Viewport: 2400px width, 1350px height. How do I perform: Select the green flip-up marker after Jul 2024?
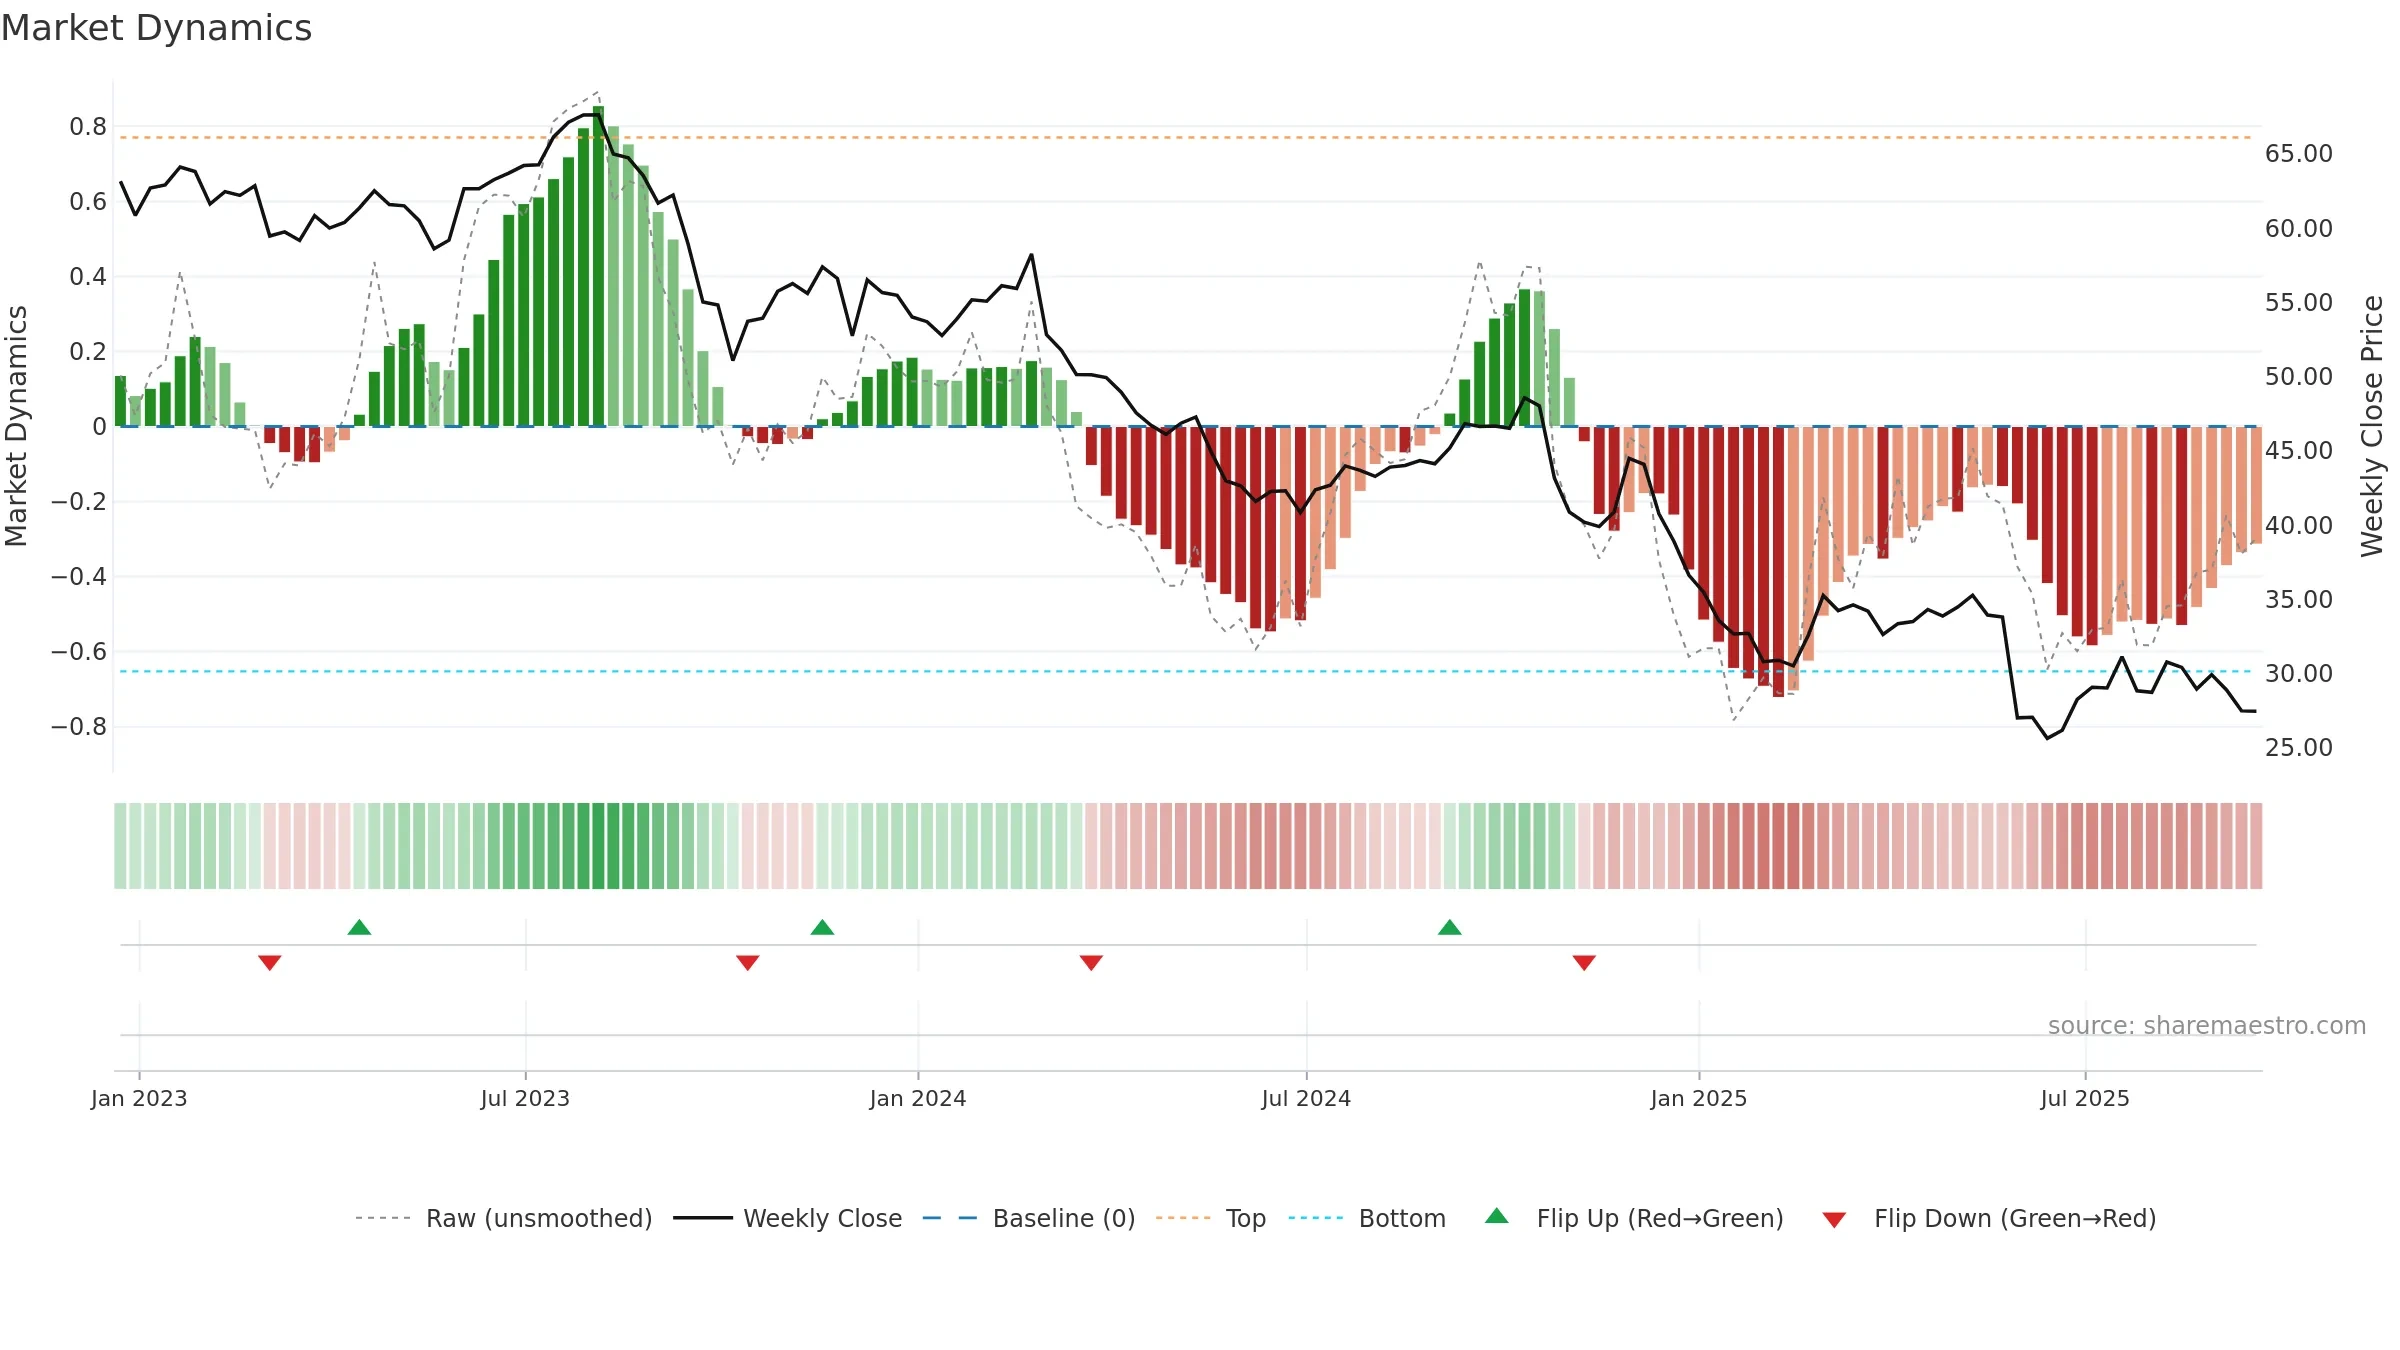(x=1450, y=927)
